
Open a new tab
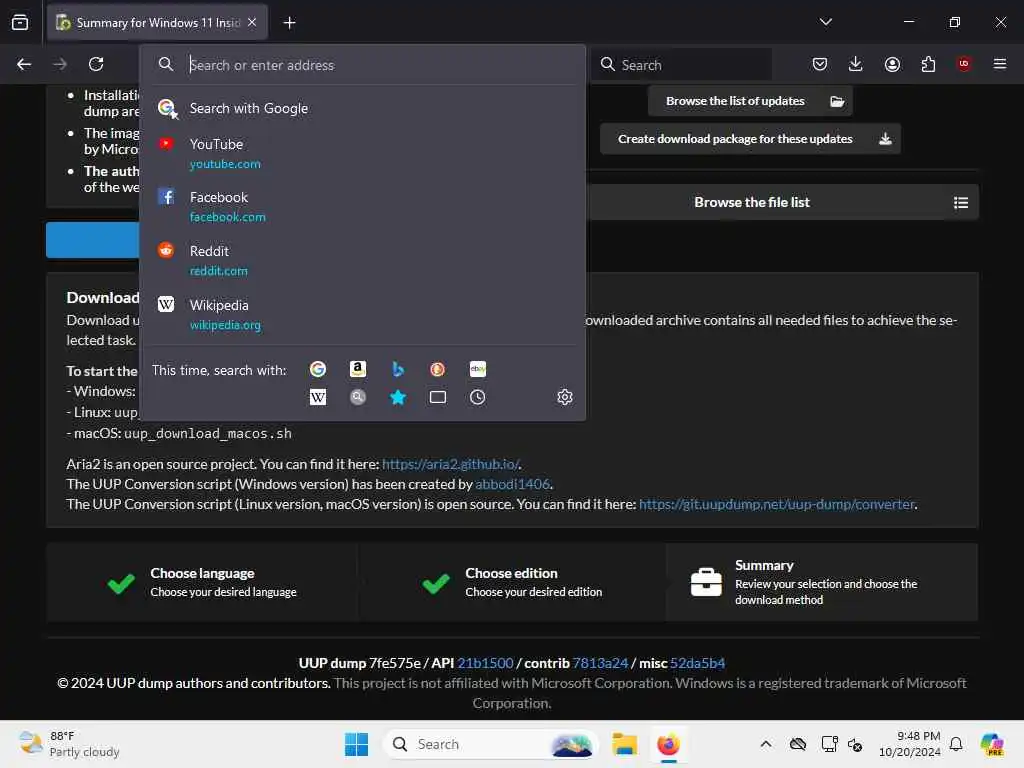pyautogui.click(x=289, y=23)
